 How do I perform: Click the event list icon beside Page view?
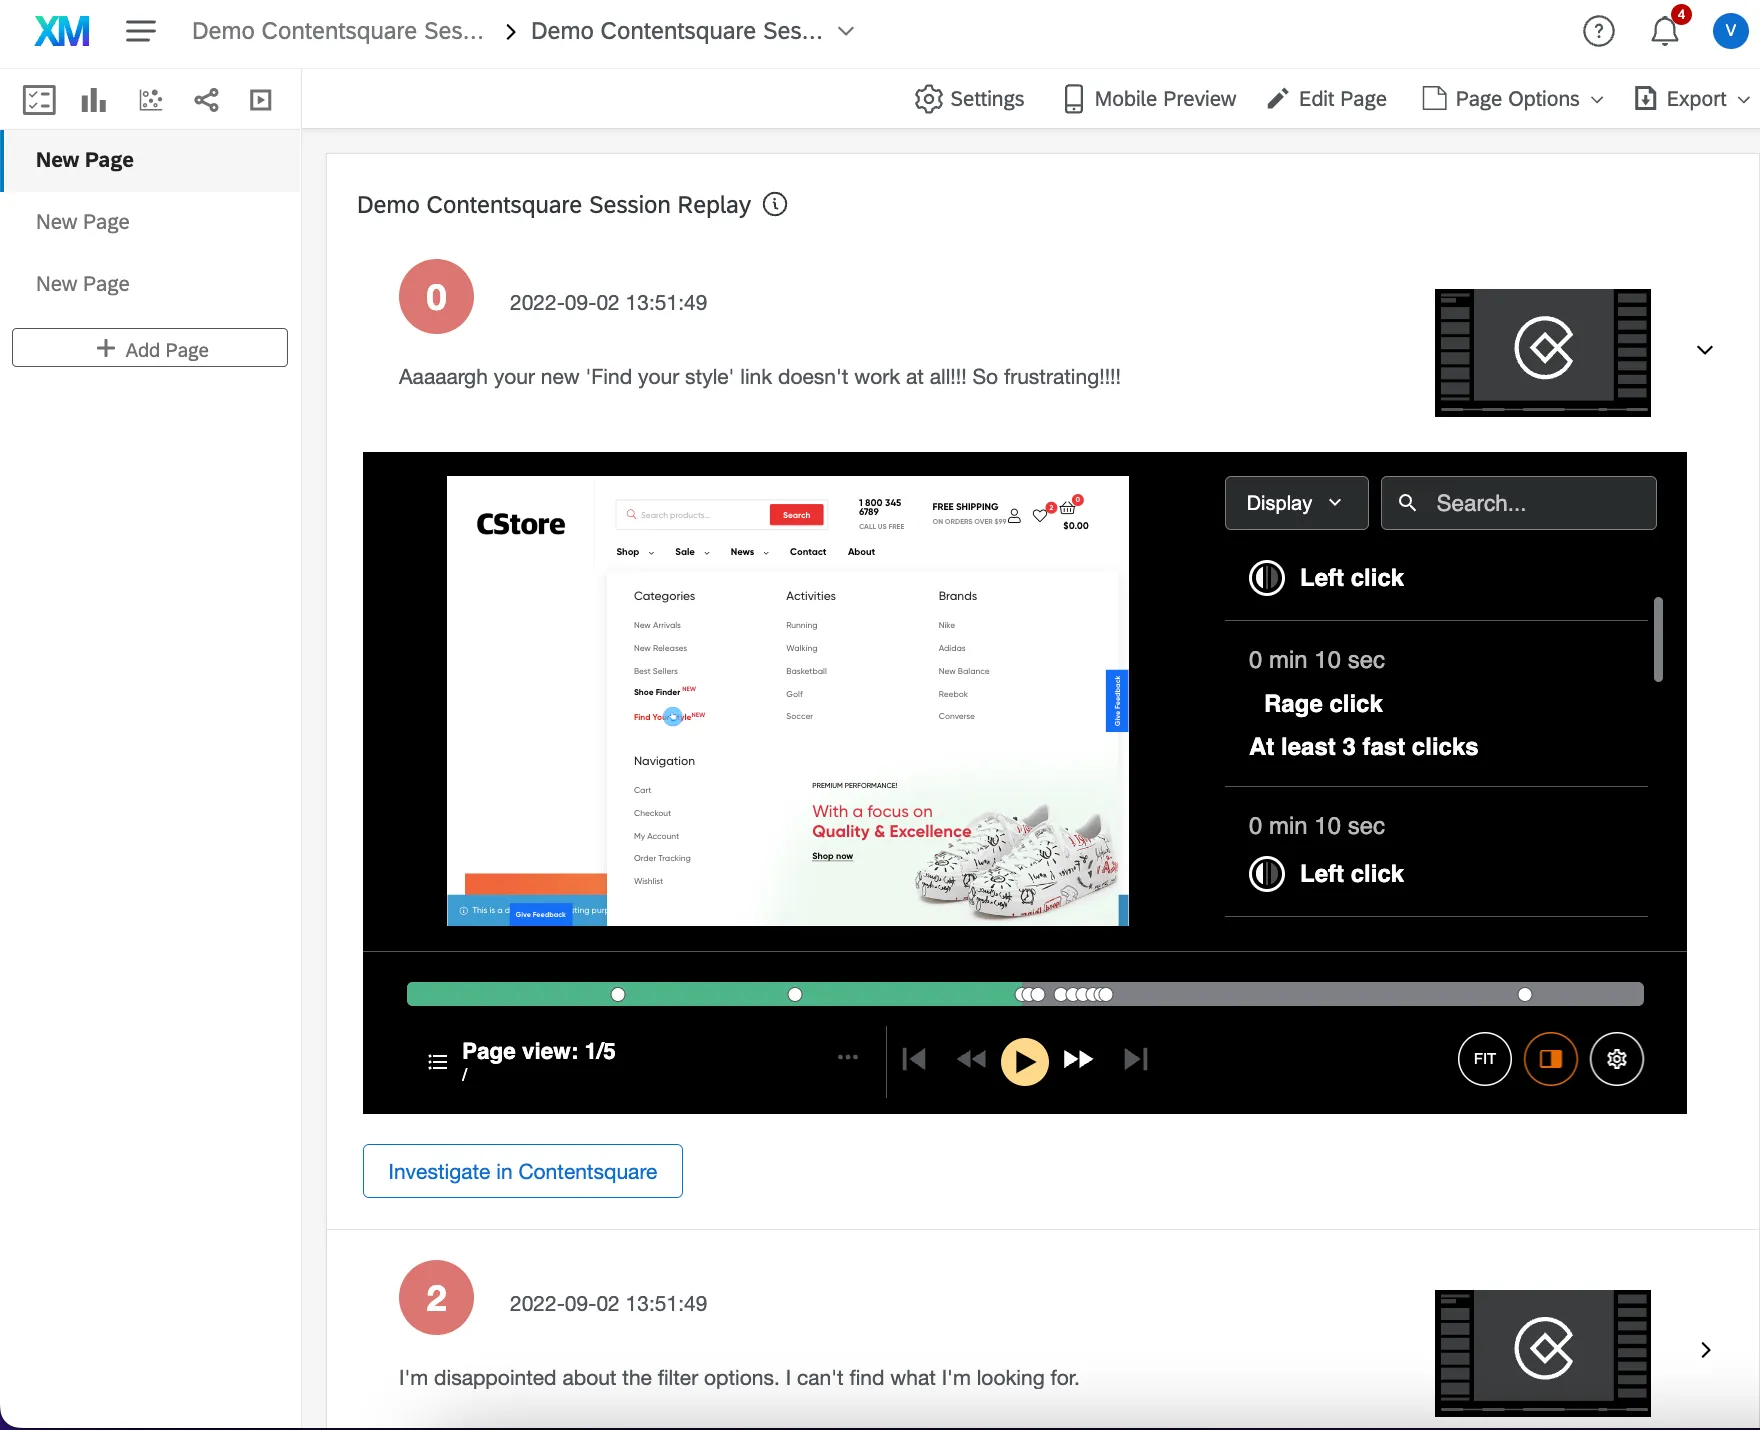click(438, 1062)
